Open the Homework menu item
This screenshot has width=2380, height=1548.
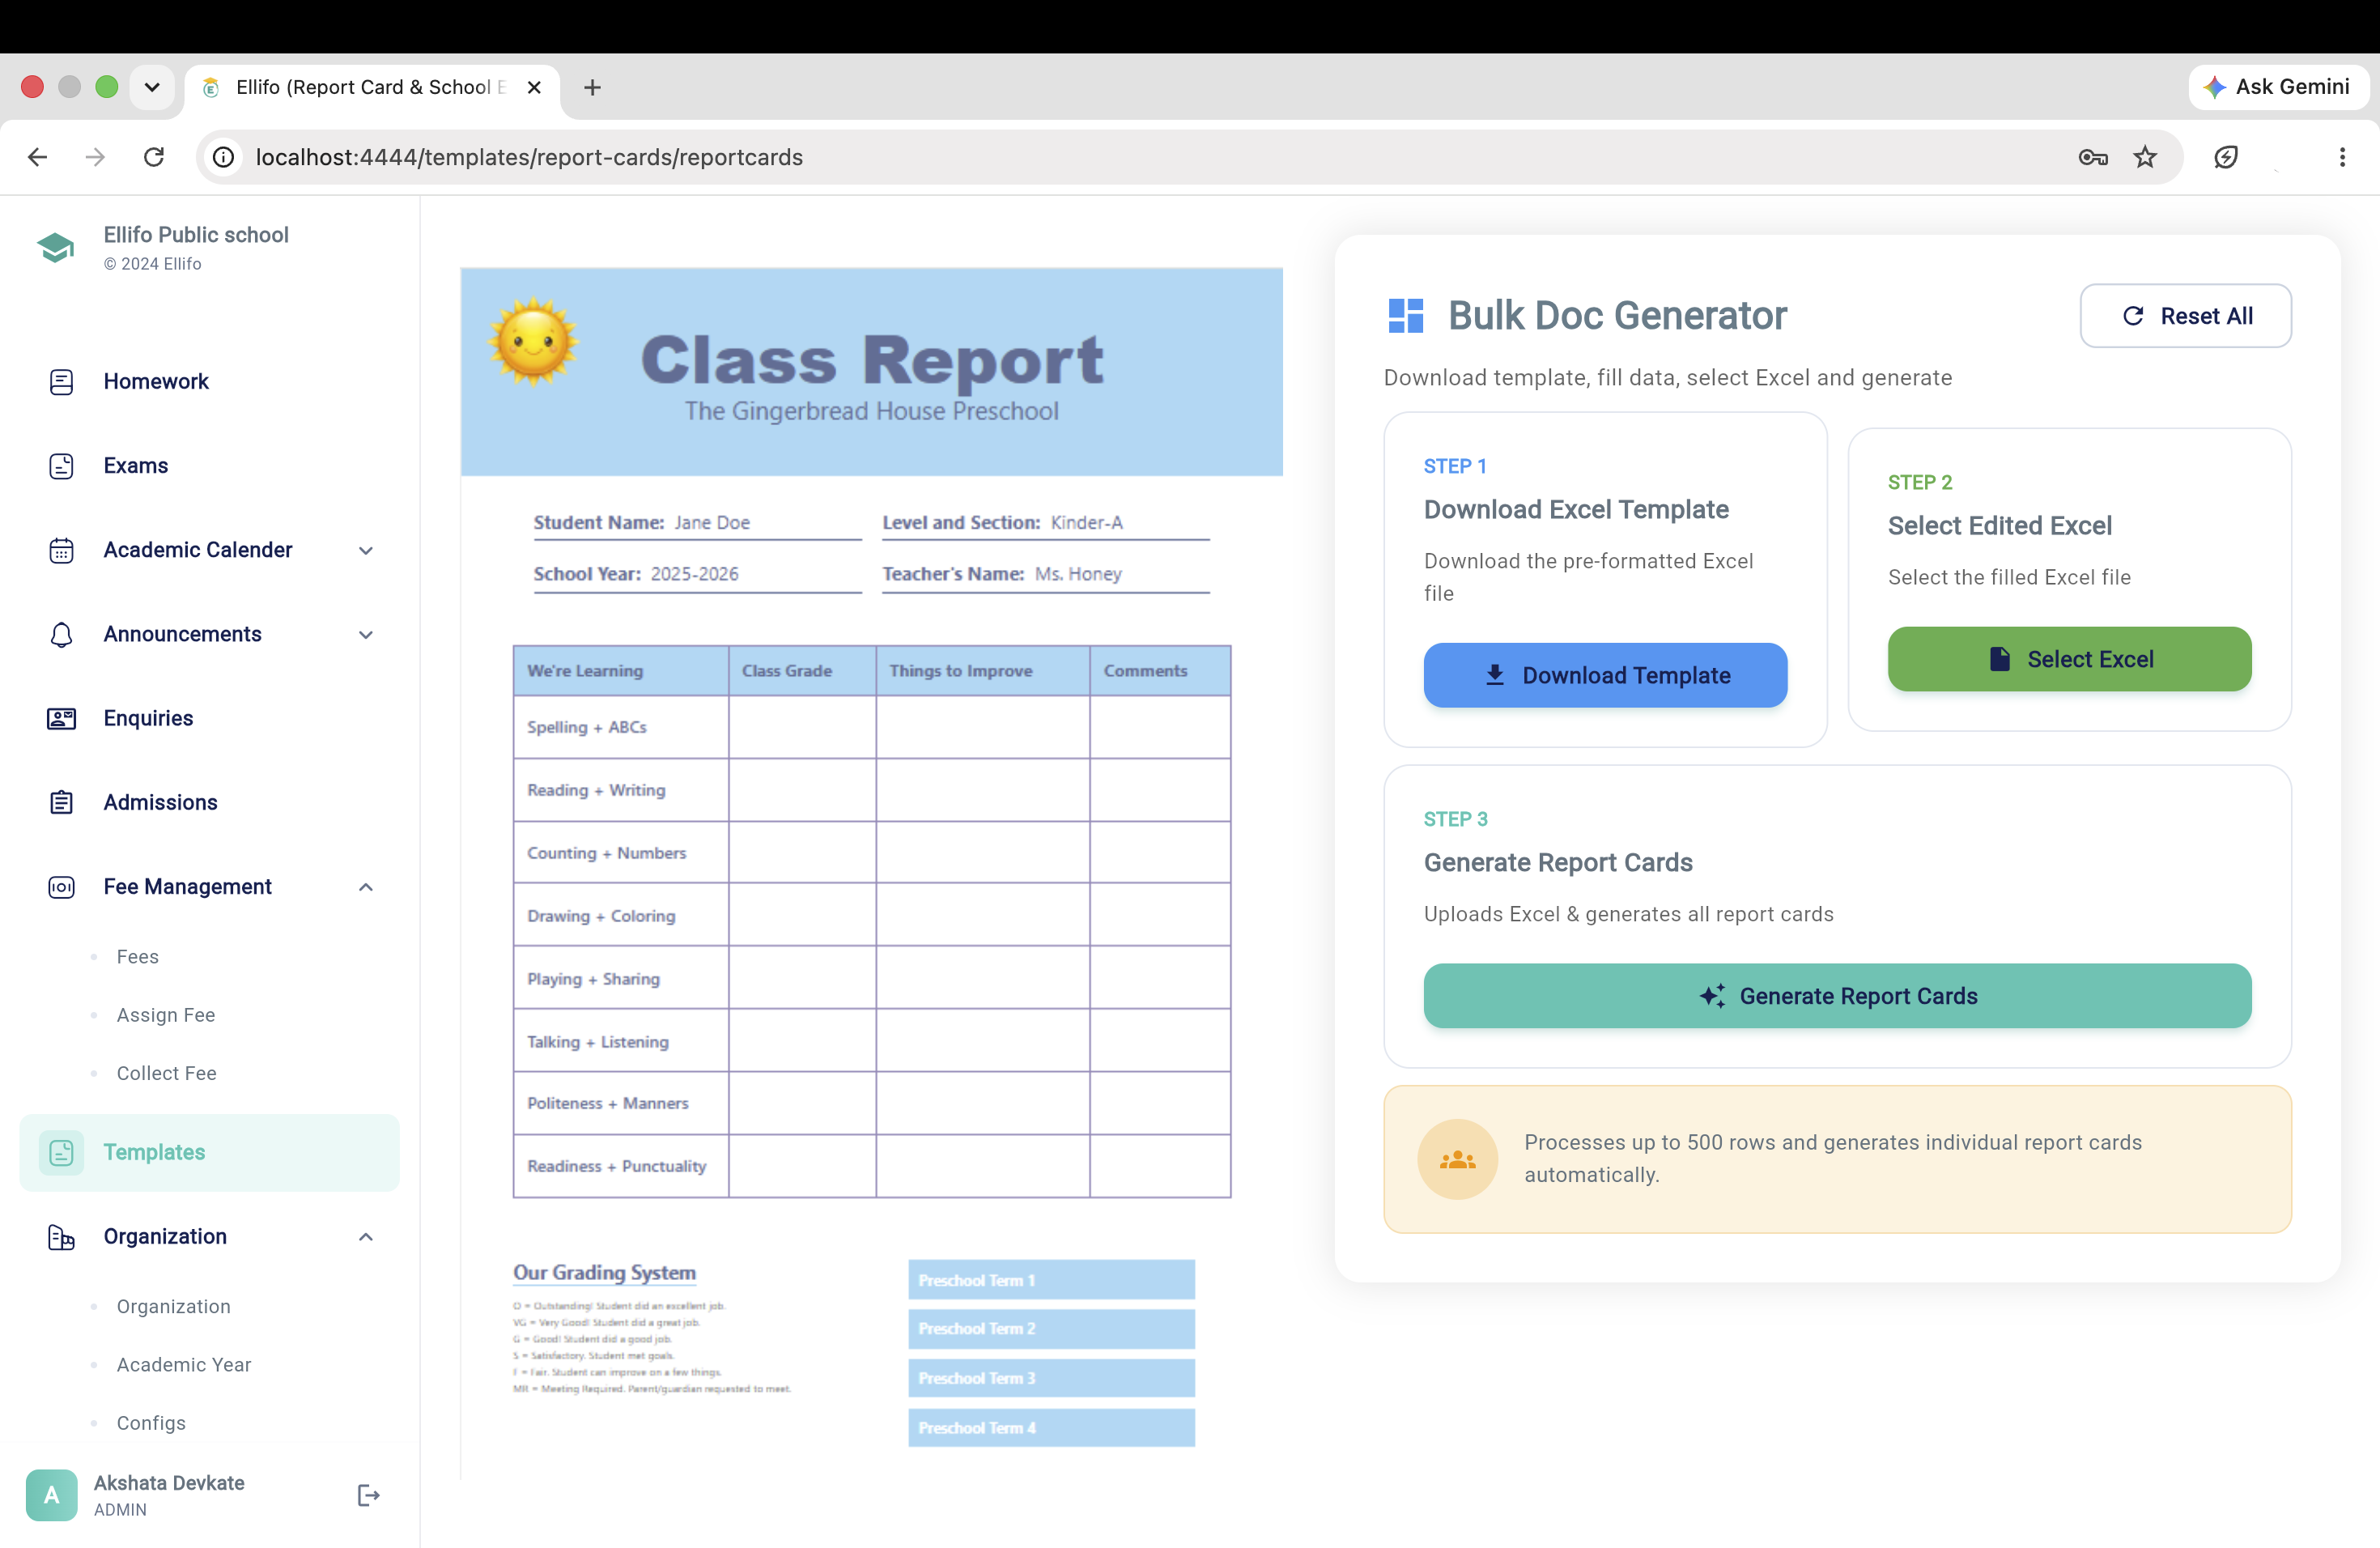210,381
